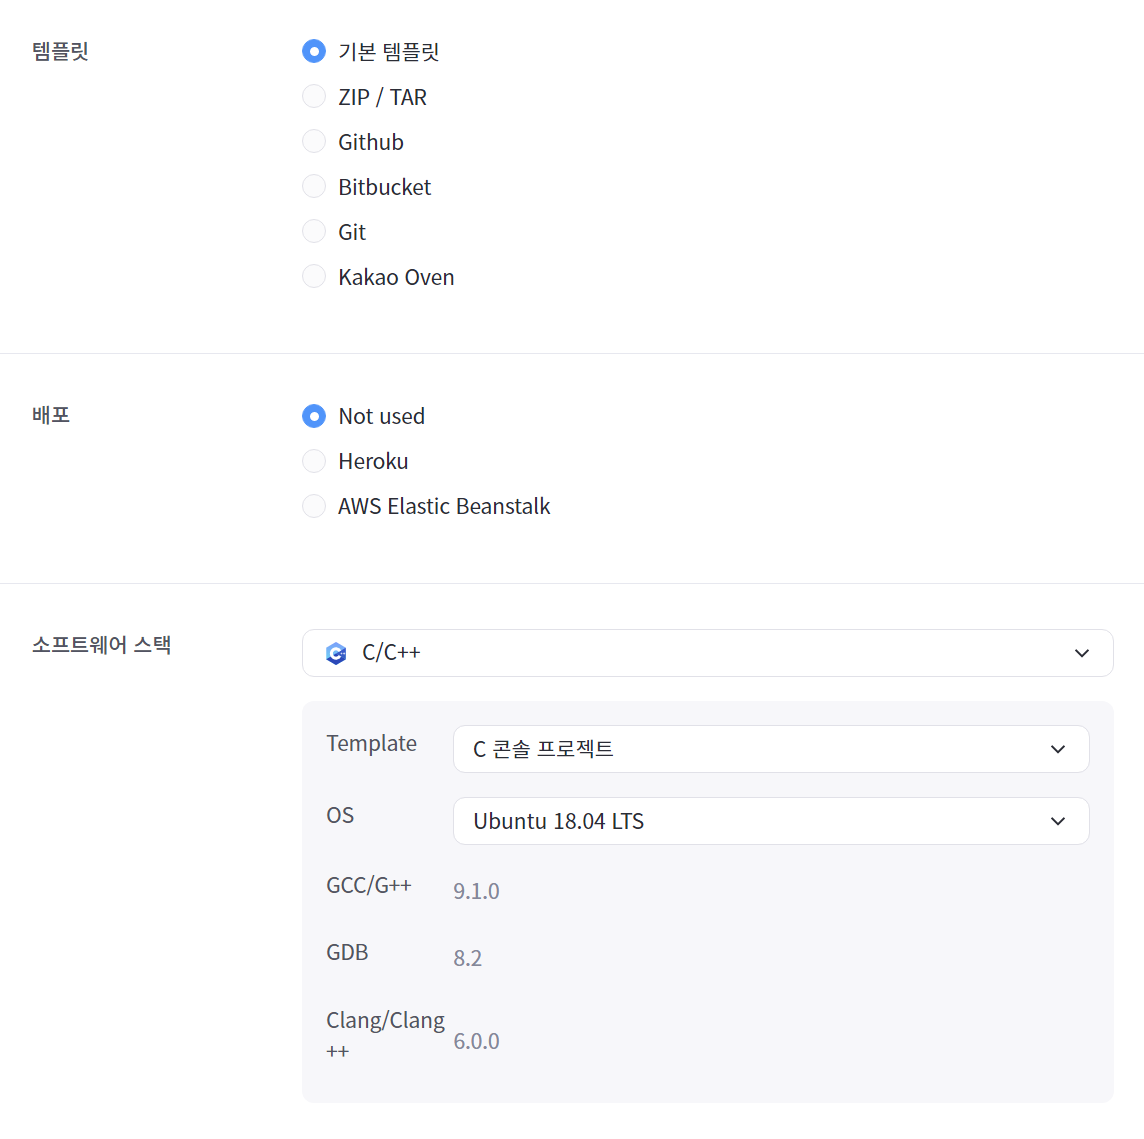Click the 소프트웨어 스택 section label
Screen dimensions: 1144x1139
[x=101, y=645]
